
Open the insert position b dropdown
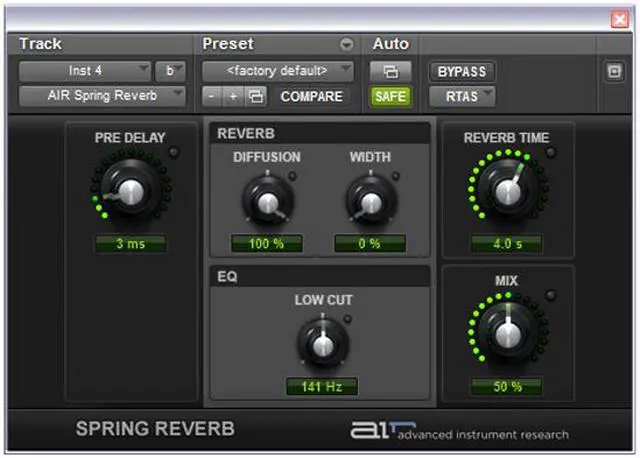click(170, 71)
